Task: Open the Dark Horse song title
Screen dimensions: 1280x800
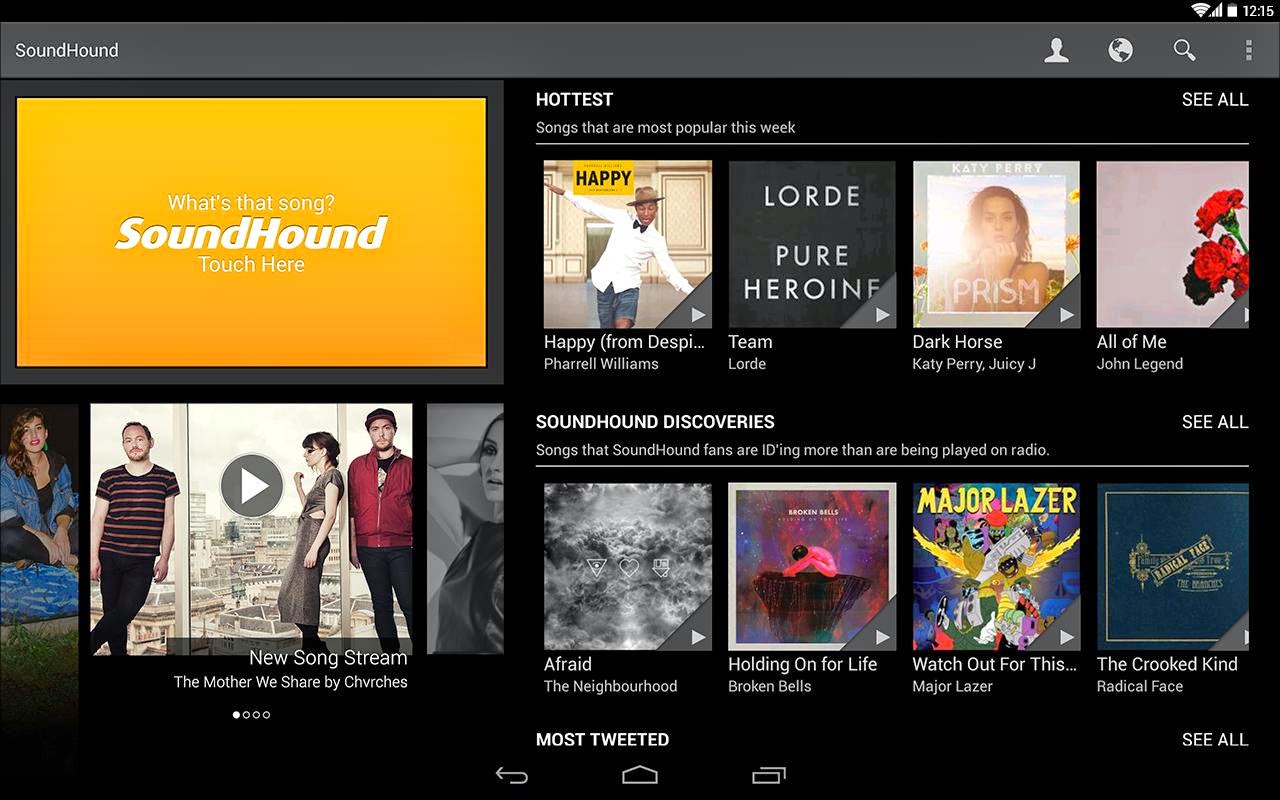Action: 957,341
